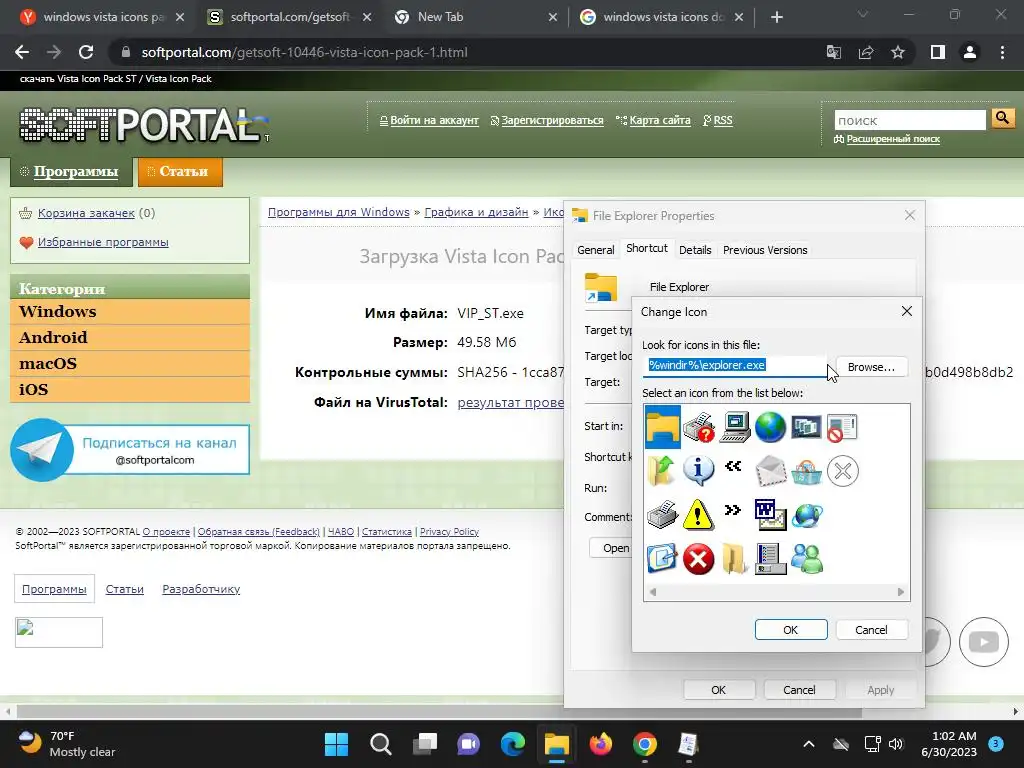This screenshot has height=768, width=1024.
Task: Select the start menu taskbar icon
Action: pyautogui.click(x=771, y=559)
